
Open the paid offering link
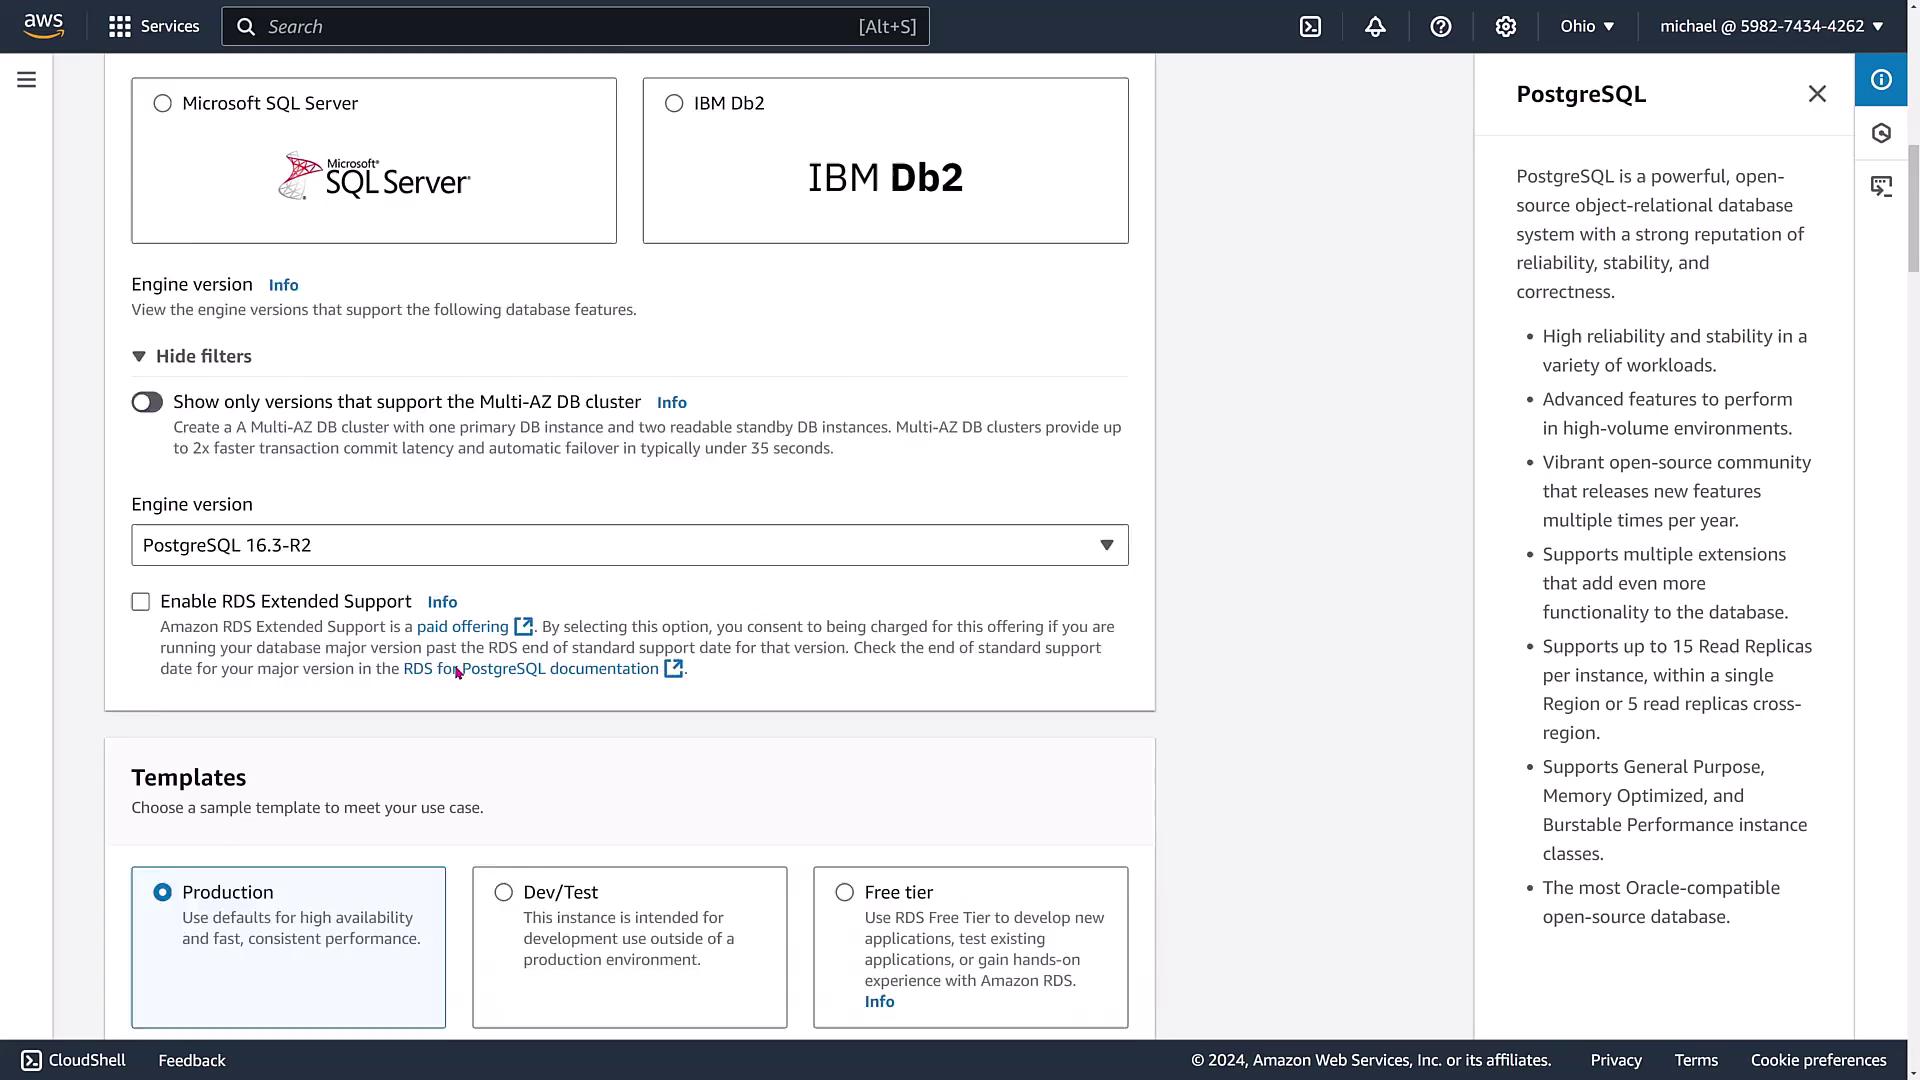[x=463, y=627]
